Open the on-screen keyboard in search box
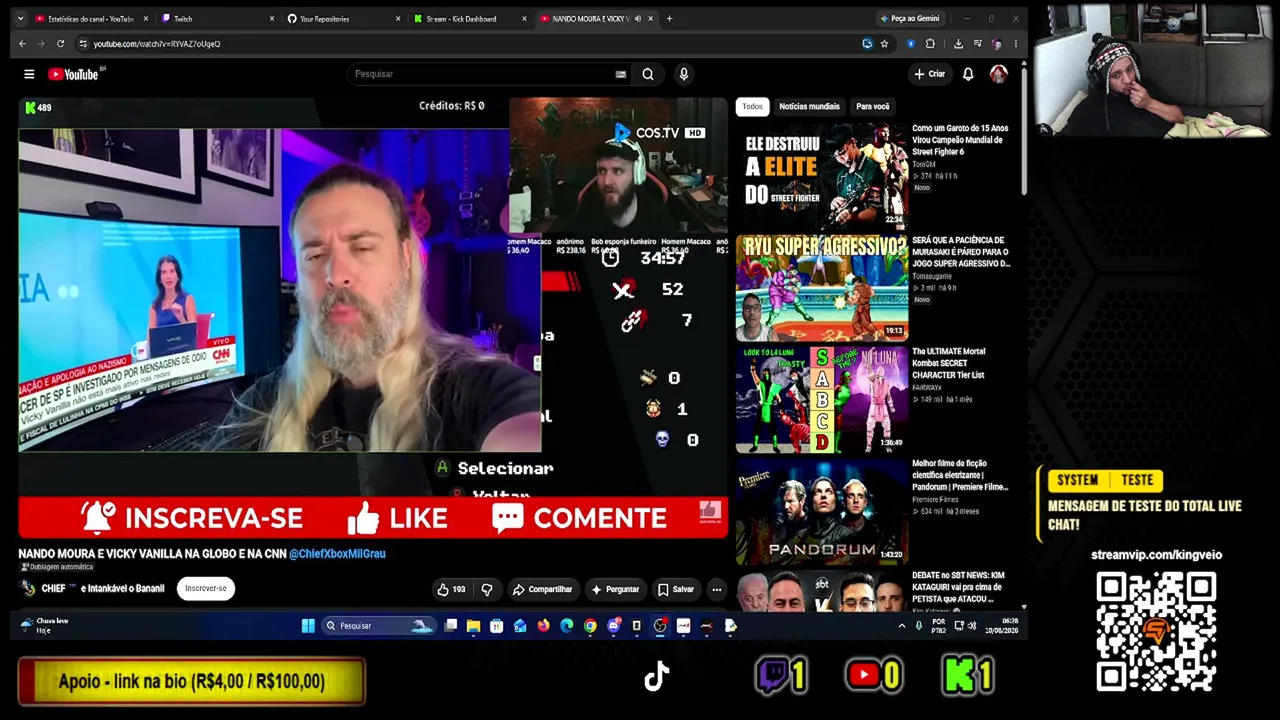 click(x=620, y=74)
